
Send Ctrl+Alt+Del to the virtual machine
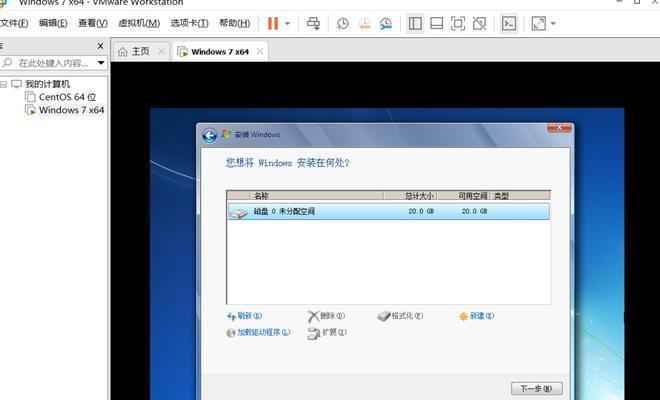pos(313,23)
